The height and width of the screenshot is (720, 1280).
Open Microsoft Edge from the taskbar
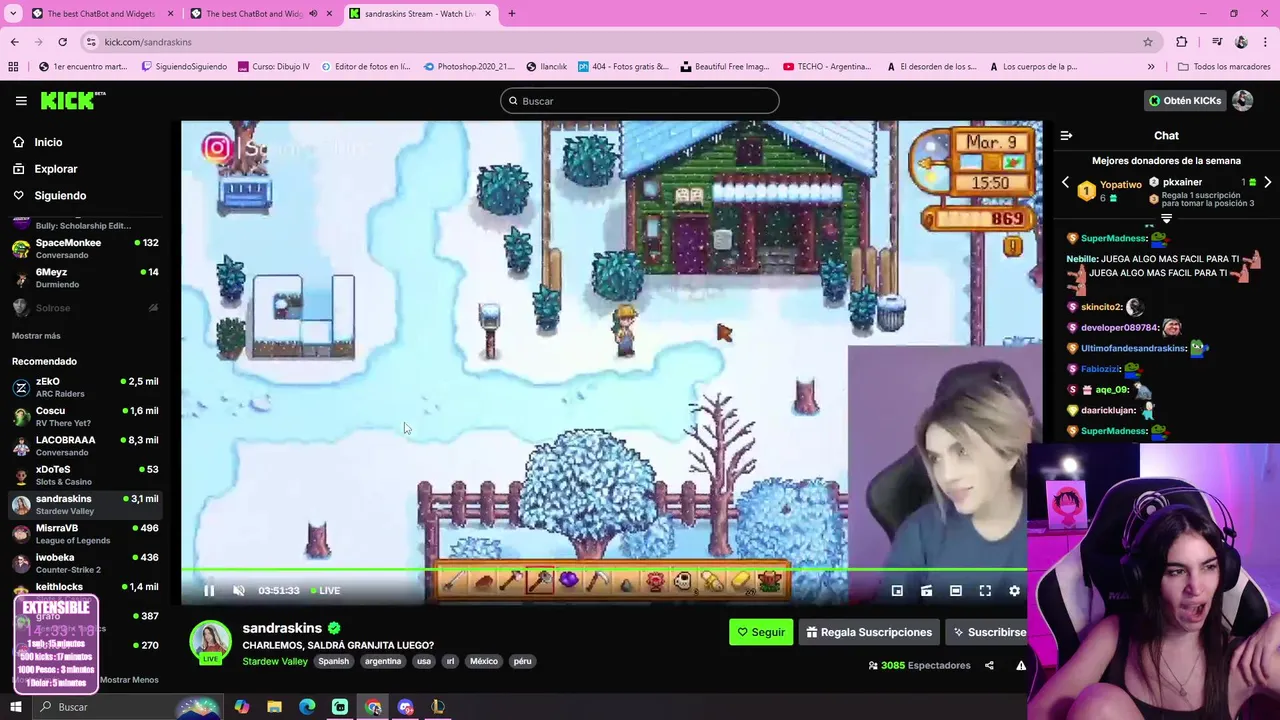pos(307,707)
